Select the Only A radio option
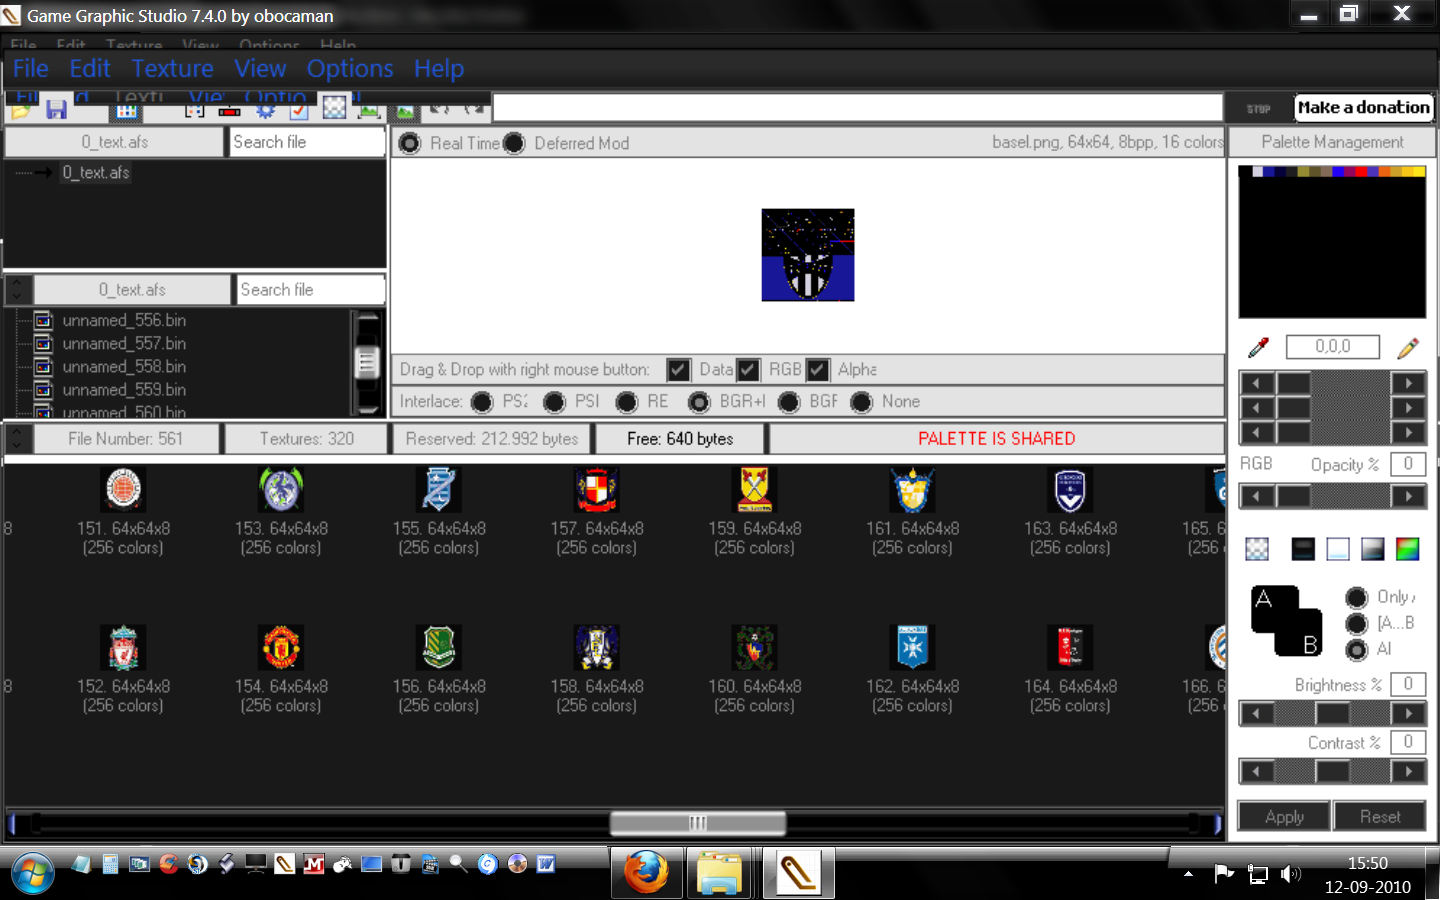This screenshot has width=1440, height=900. coord(1356,598)
